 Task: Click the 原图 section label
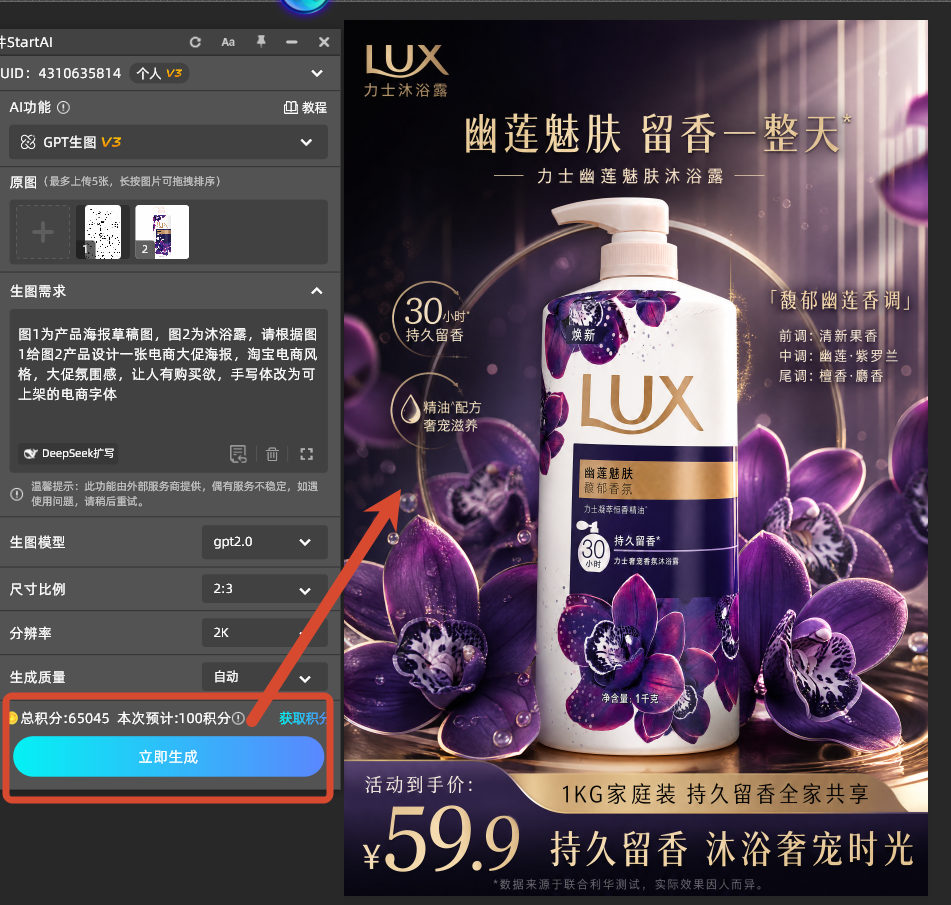point(23,182)
